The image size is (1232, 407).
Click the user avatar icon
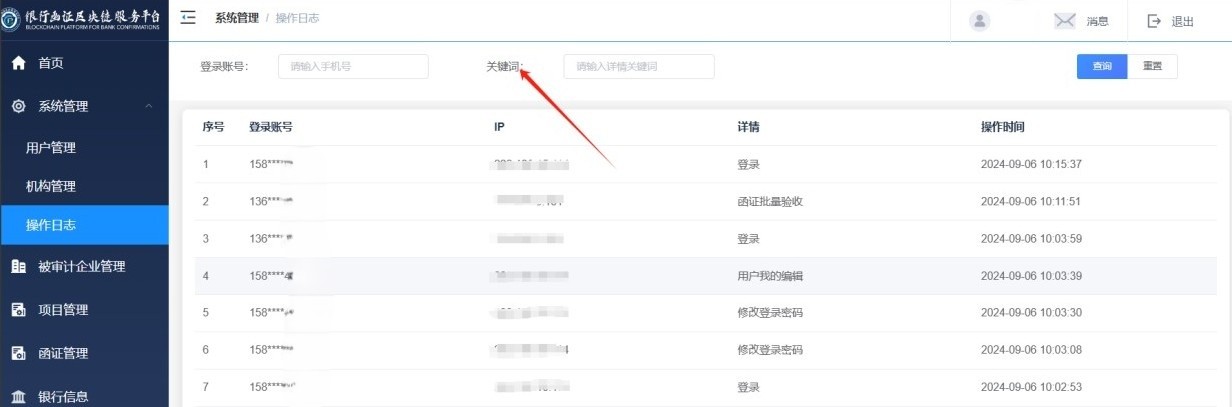pyautogui.click(x=980, y=21)
